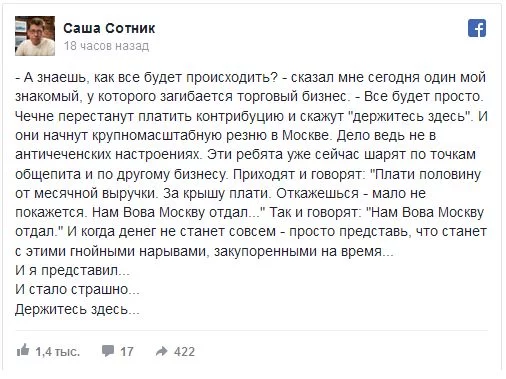Open the '18 часов назад' timestamp link
506x379 pixels.
pyautogui.click(x=106, y=46)
